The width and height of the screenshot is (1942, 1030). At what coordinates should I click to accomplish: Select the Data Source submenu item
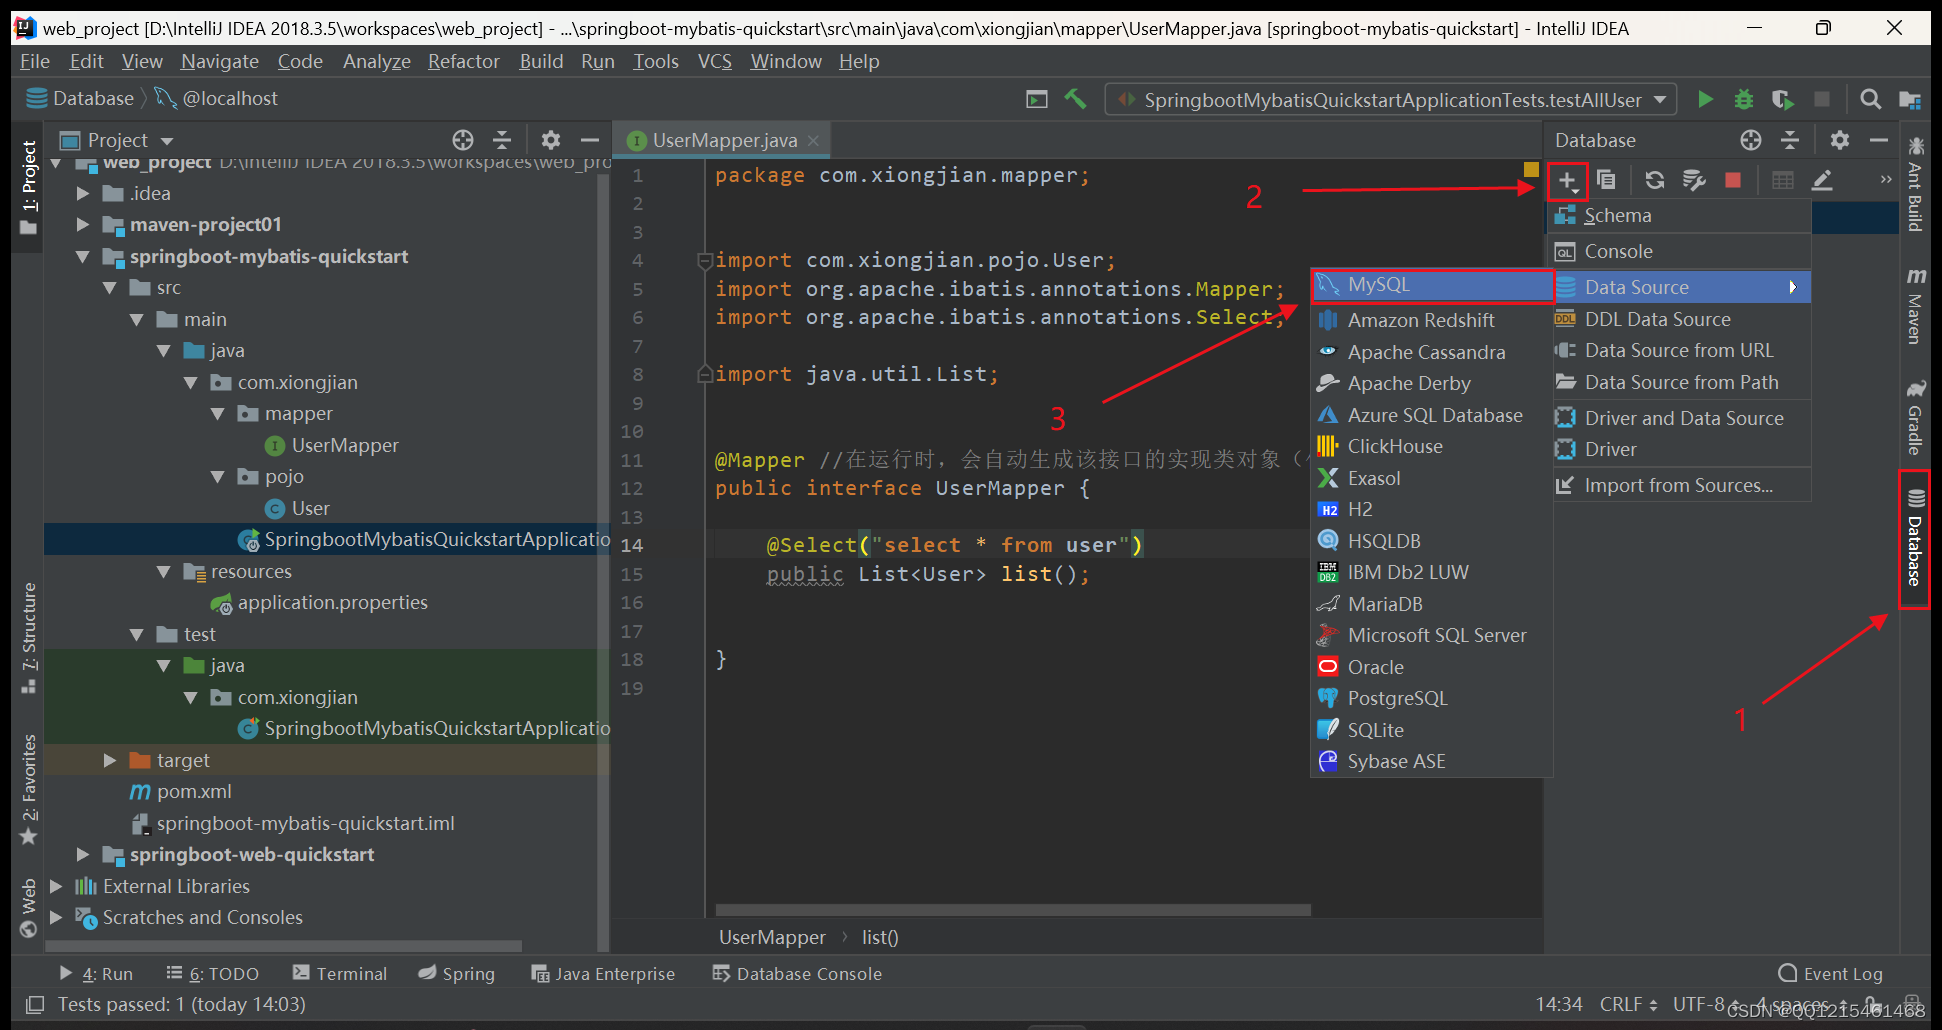[1682, 287]
